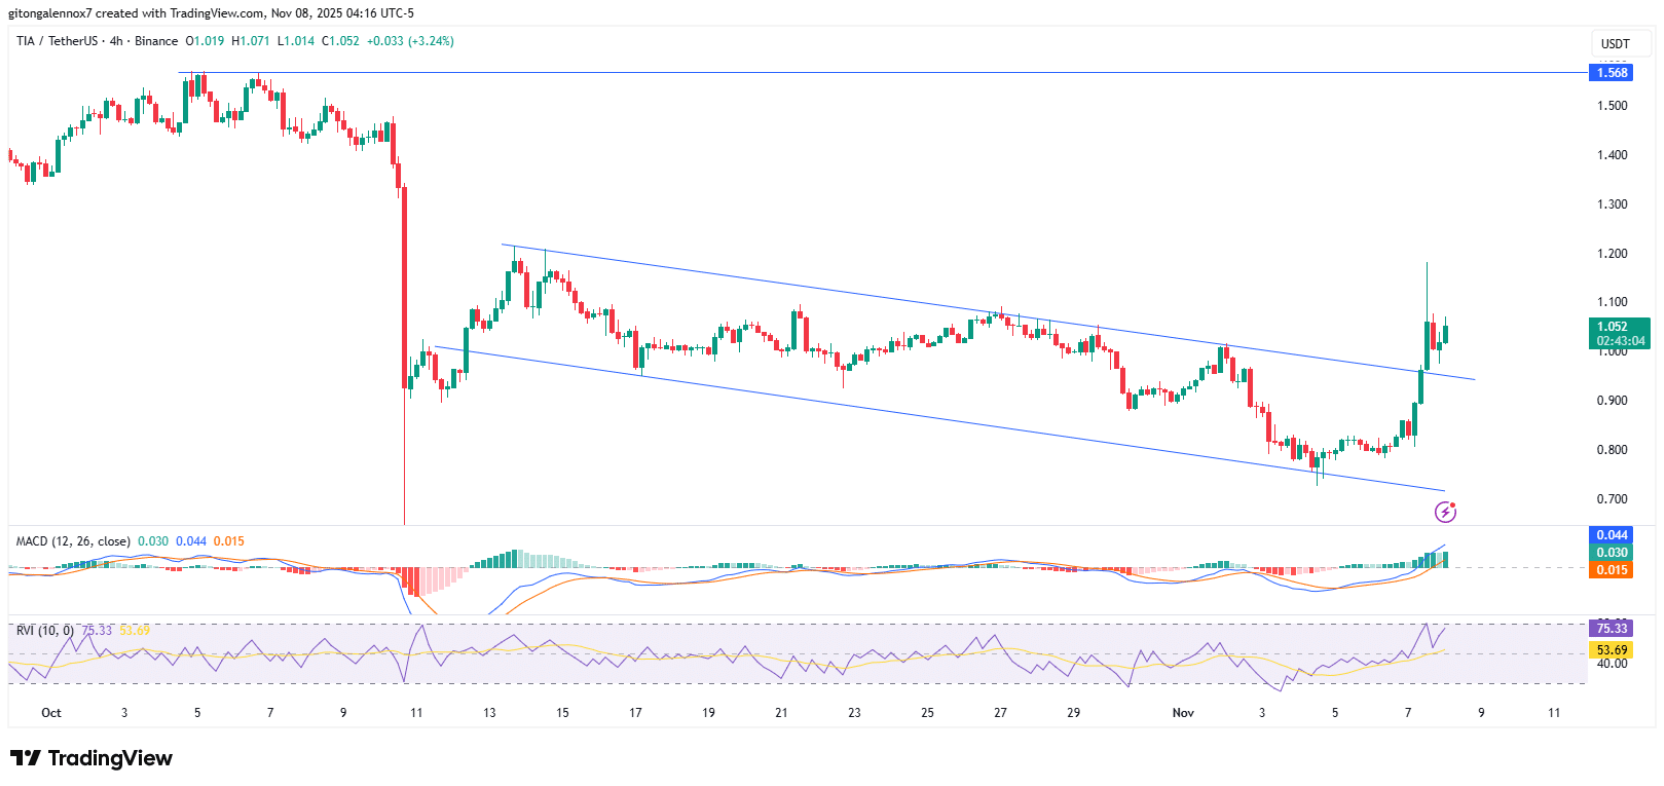
Task: Click the TradingView logo
Action: (91, 758)
